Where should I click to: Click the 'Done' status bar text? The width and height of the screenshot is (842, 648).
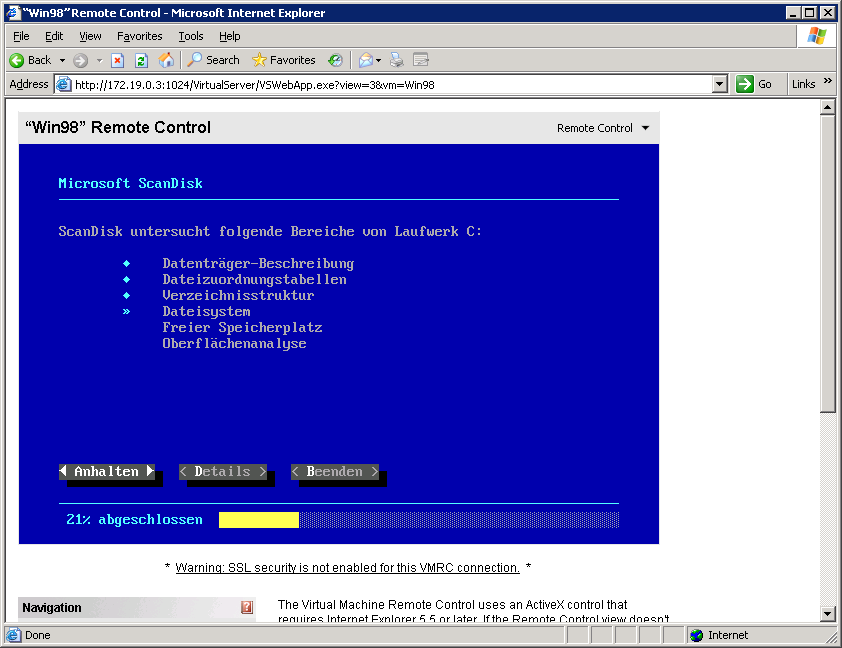pyautogui.click(x=38, y=635)
